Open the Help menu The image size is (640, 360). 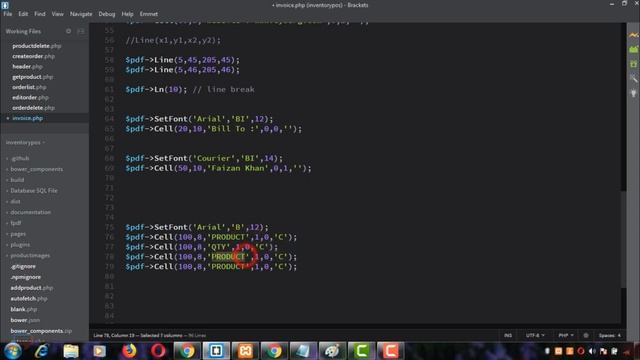click(x=127, y=14)
